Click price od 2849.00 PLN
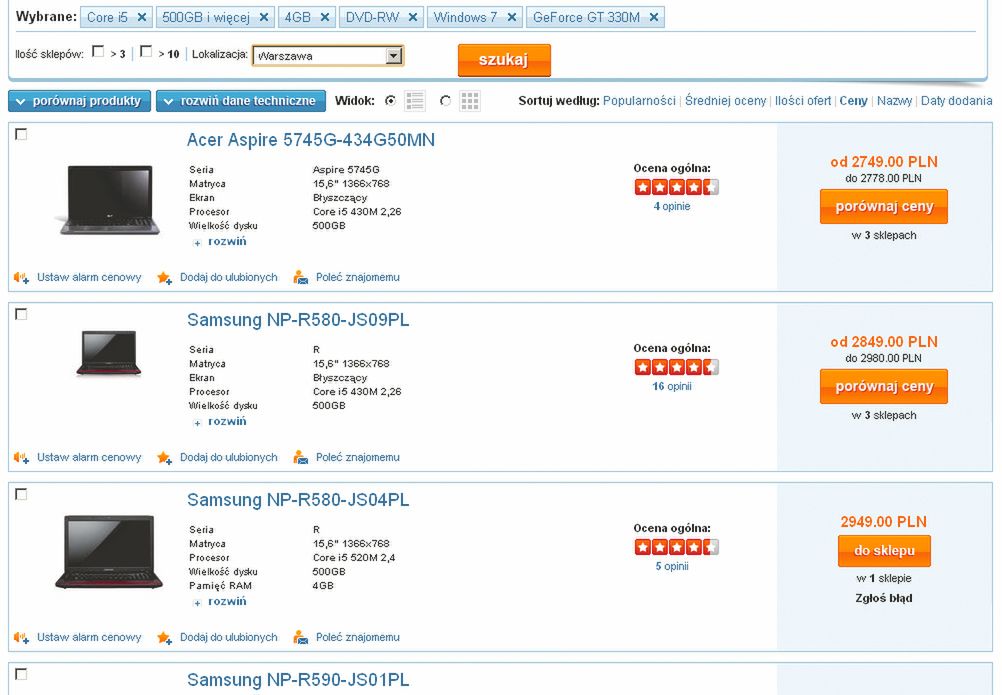1002x695 pixels. (x=884, y=342)
